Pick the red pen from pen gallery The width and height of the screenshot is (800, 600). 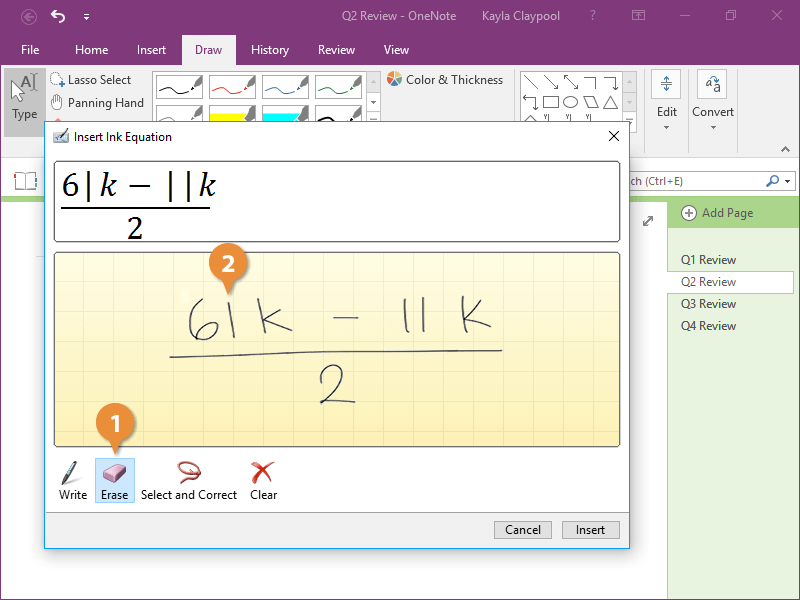(229, 87)
